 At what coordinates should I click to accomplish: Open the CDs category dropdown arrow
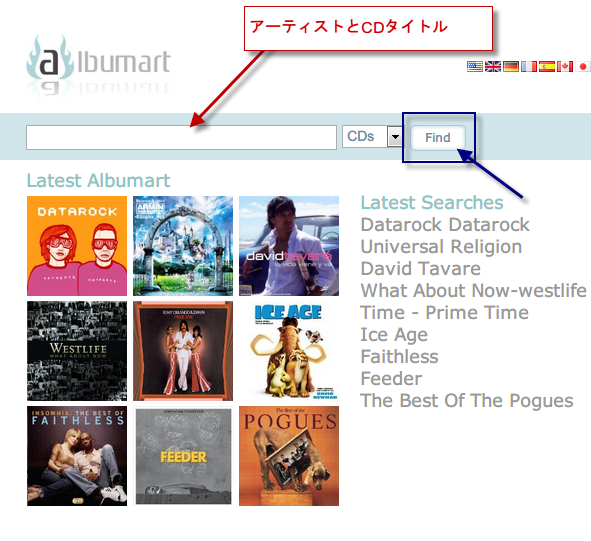pyautogui.click(x=395, y=136)
